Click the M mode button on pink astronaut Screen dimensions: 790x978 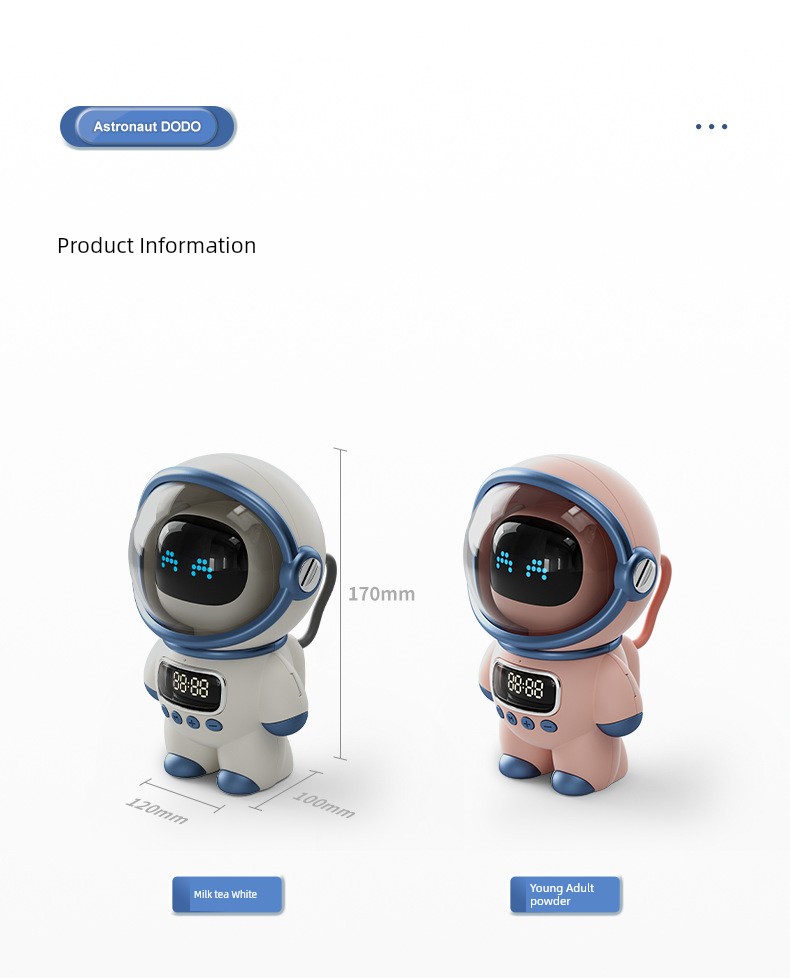[x=512, y=719]
